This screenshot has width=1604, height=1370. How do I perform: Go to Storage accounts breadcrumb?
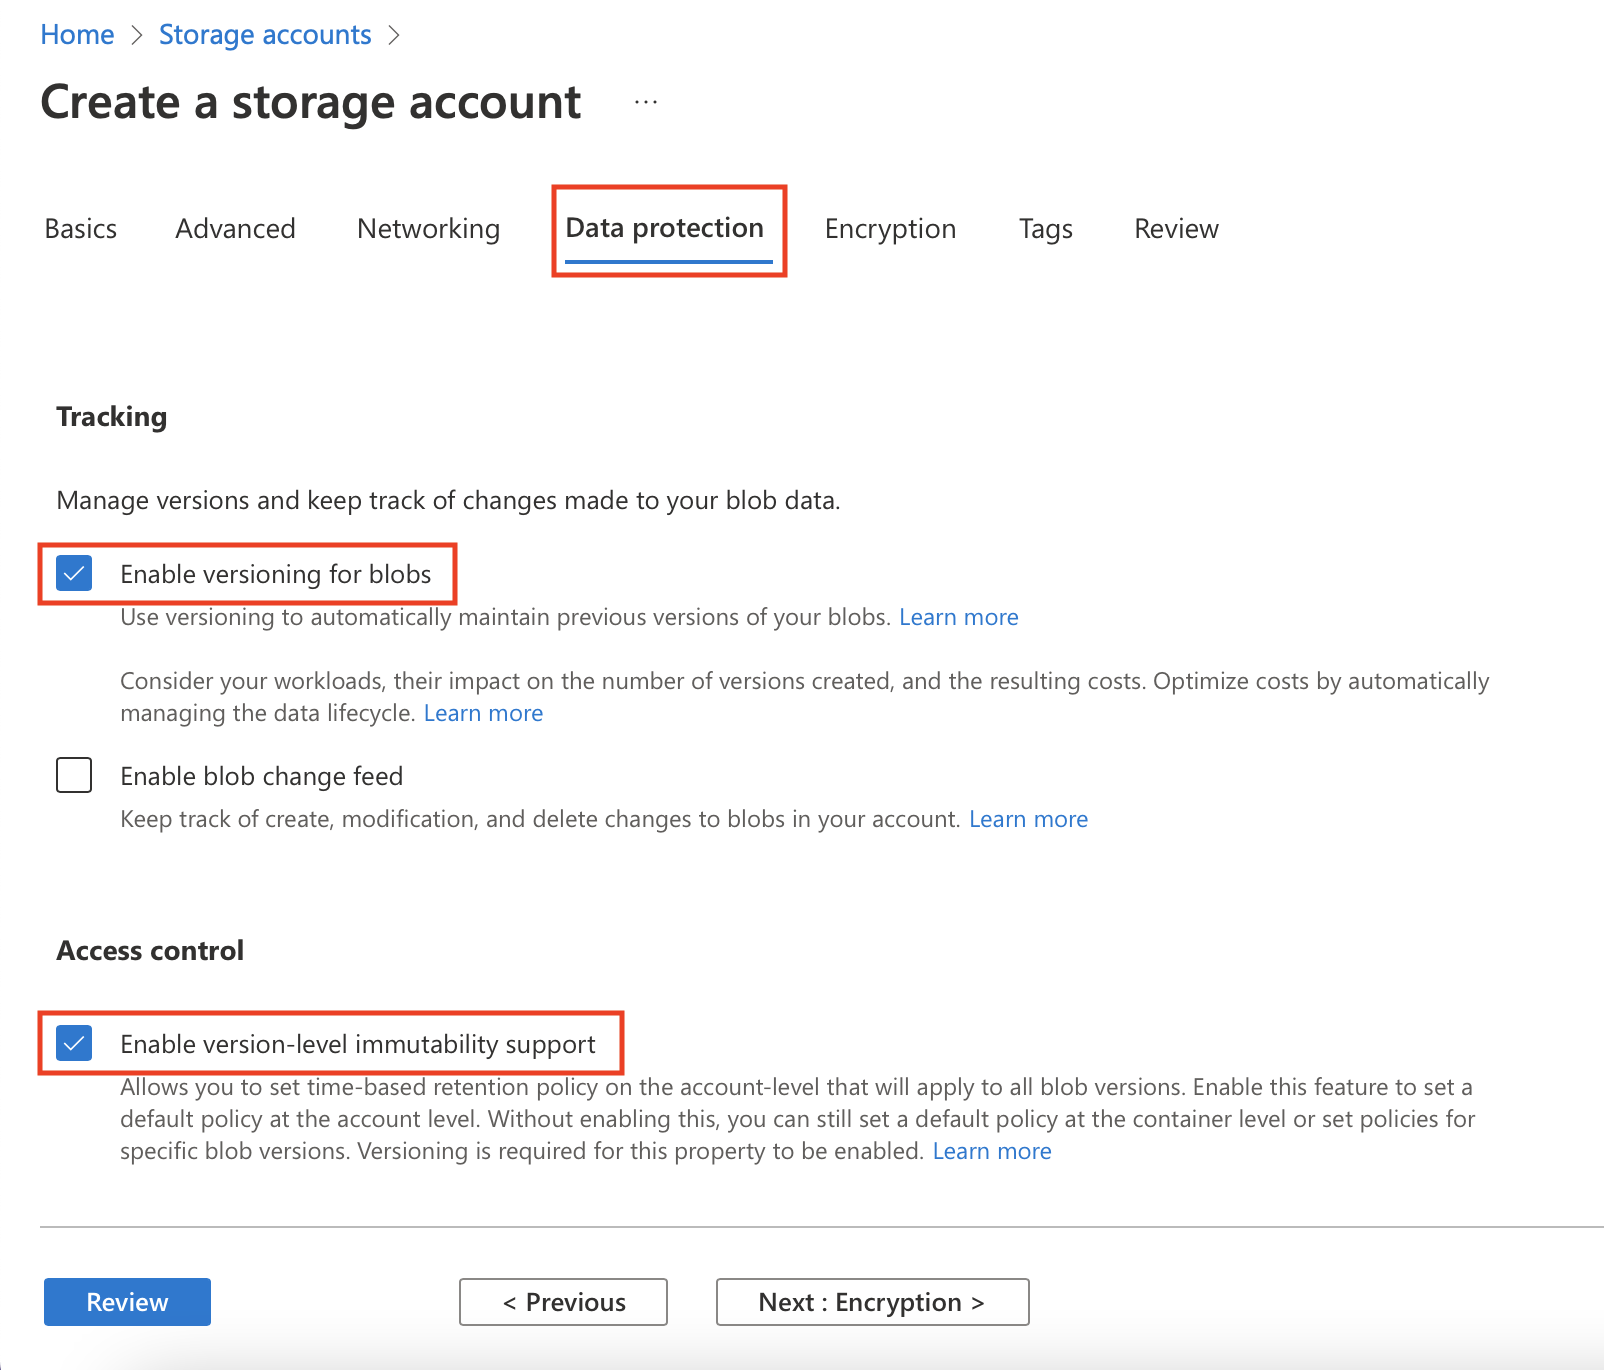[x=265, y=35]
